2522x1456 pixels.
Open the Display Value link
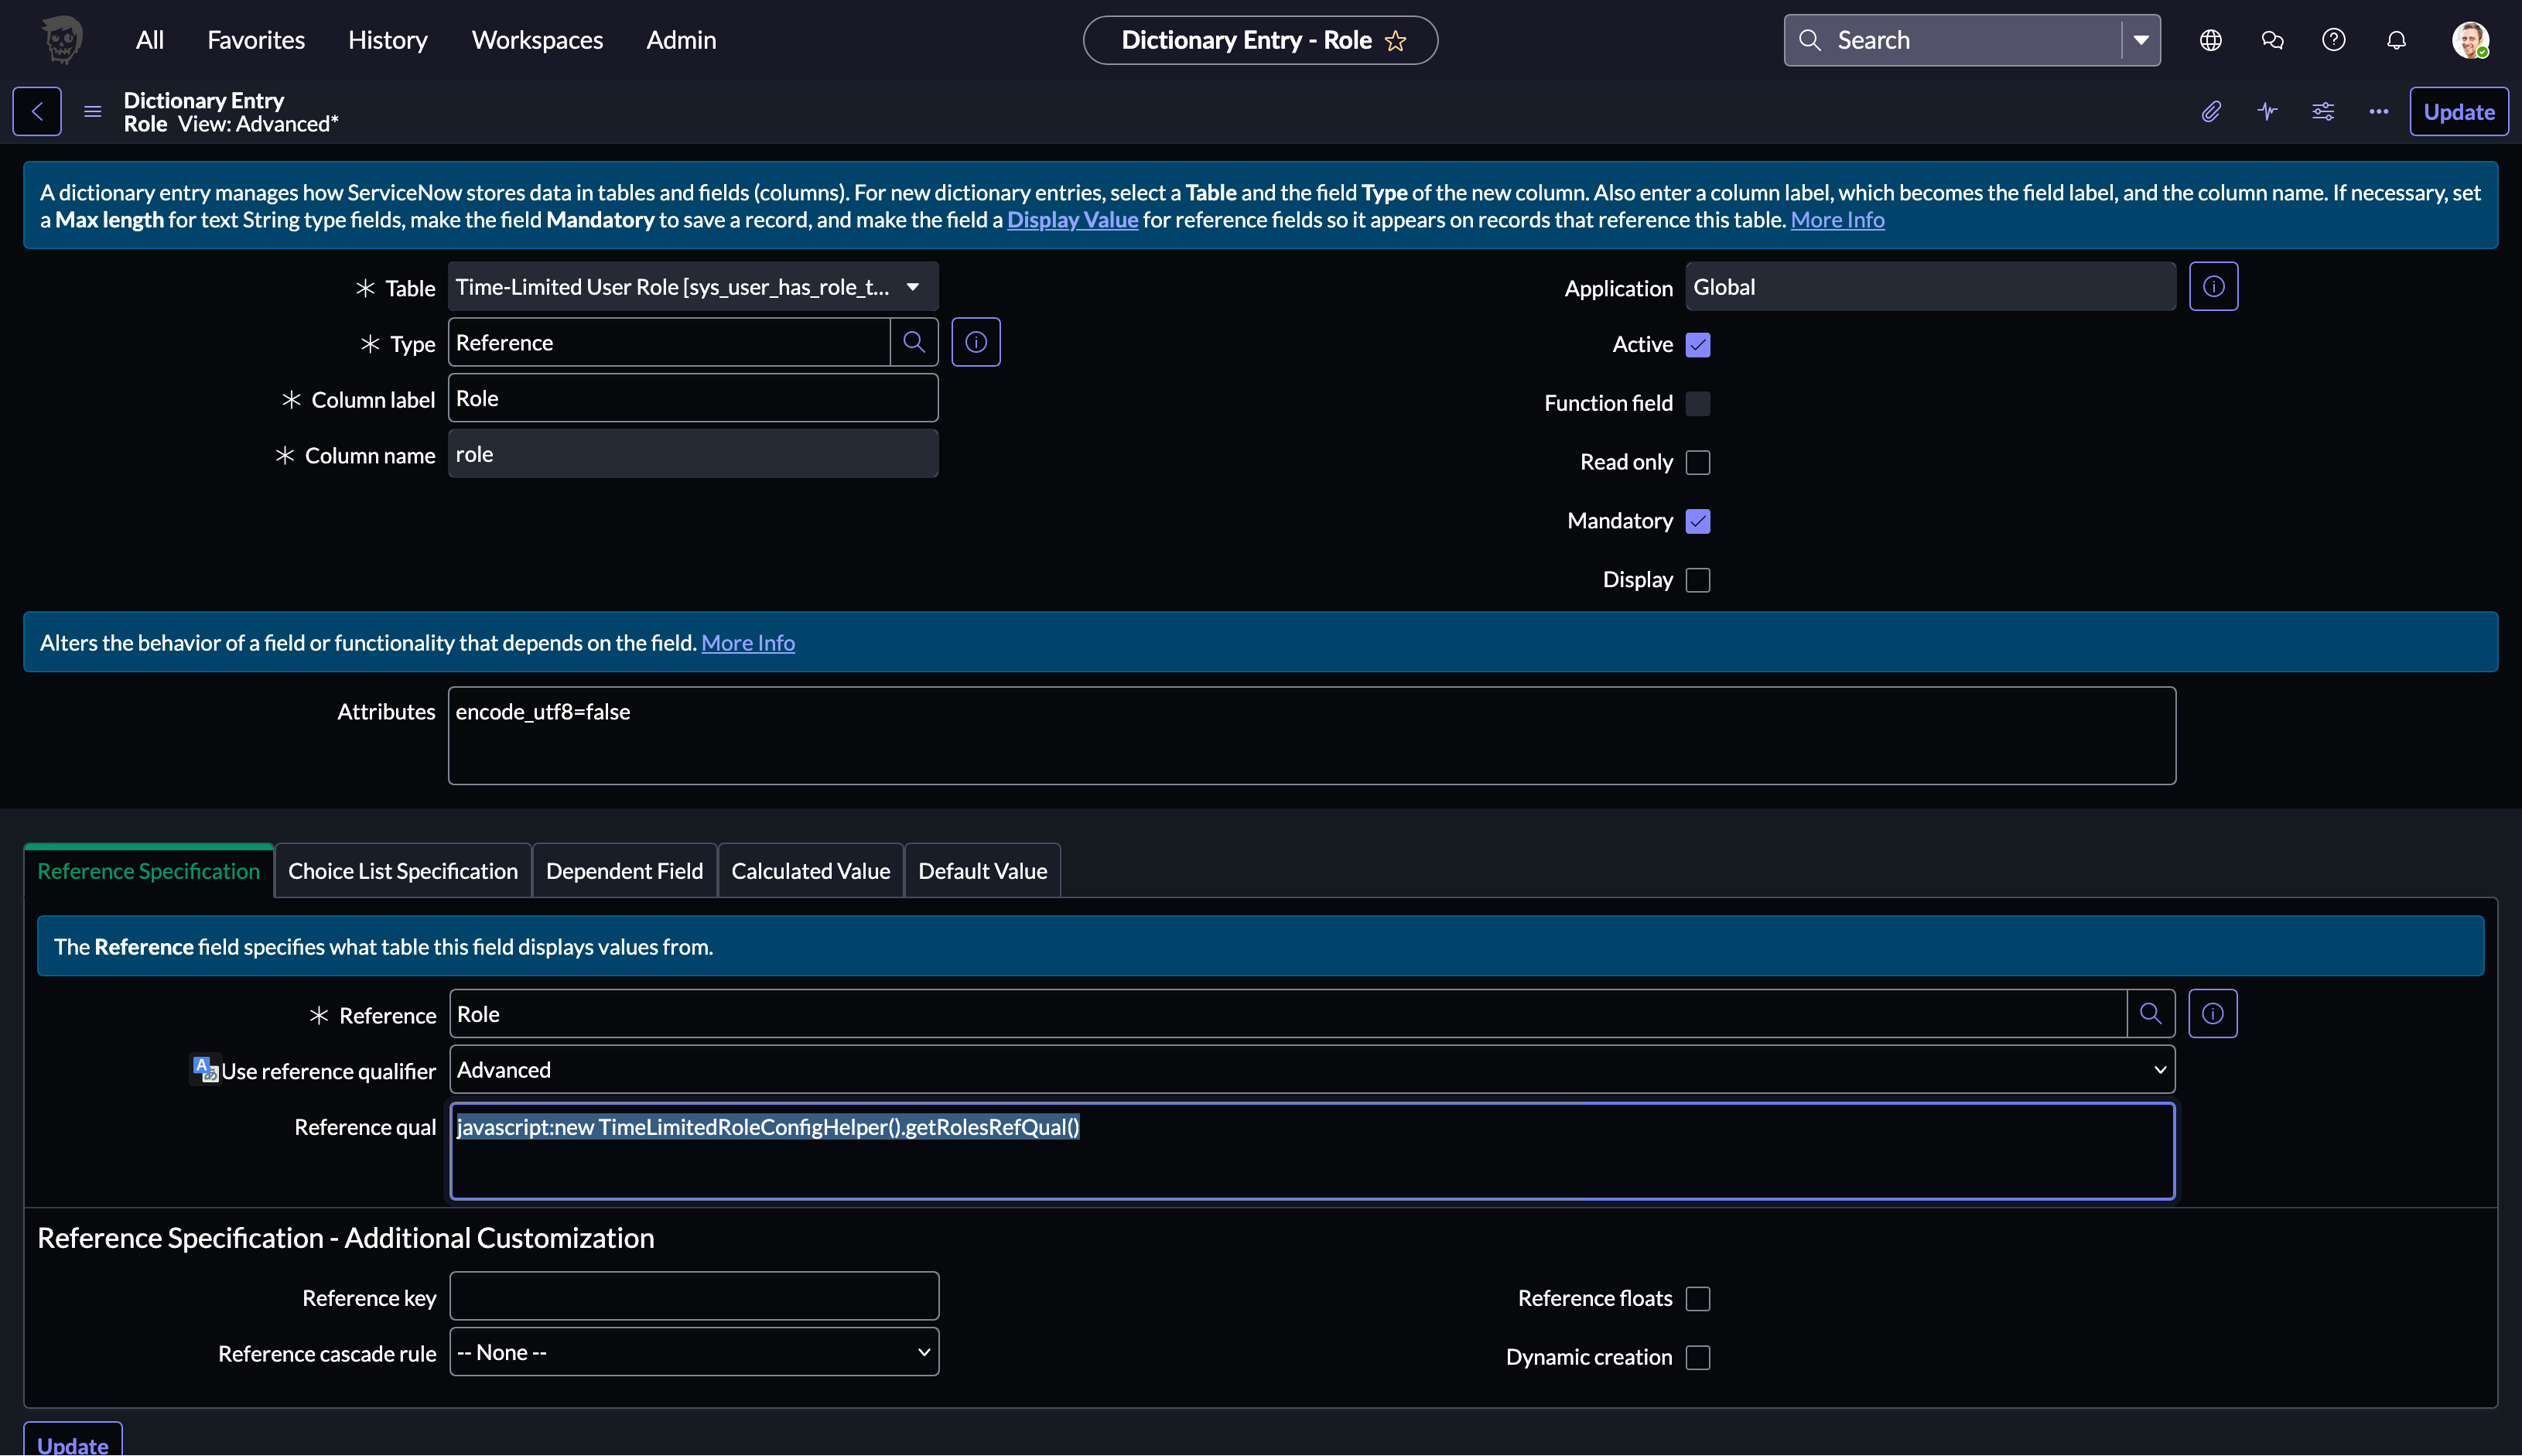(x=1072, y=220)
